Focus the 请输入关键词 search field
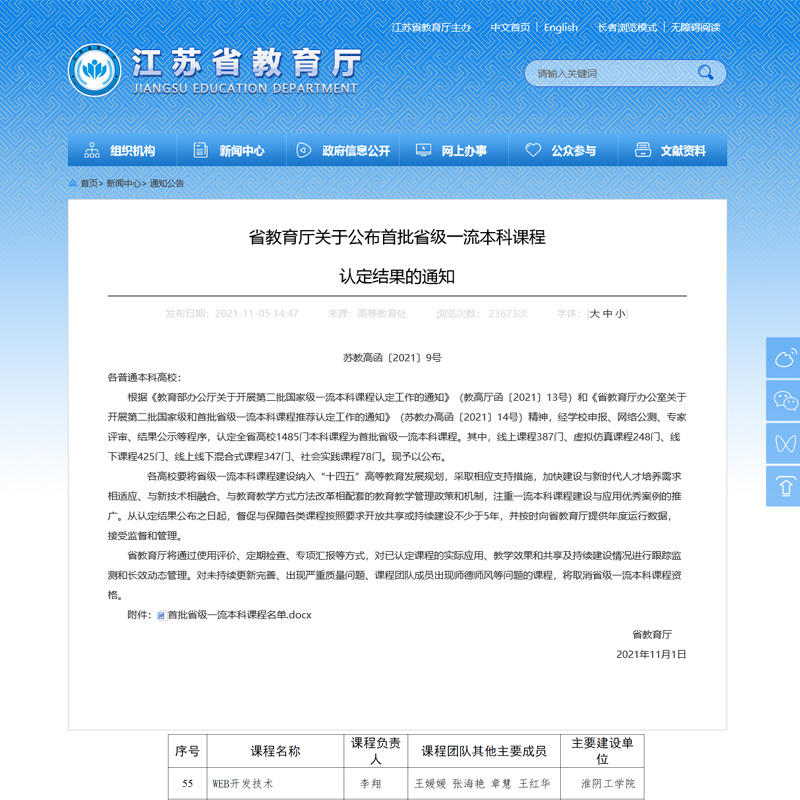This screenshot has width=800, height=800. [625, 73]
